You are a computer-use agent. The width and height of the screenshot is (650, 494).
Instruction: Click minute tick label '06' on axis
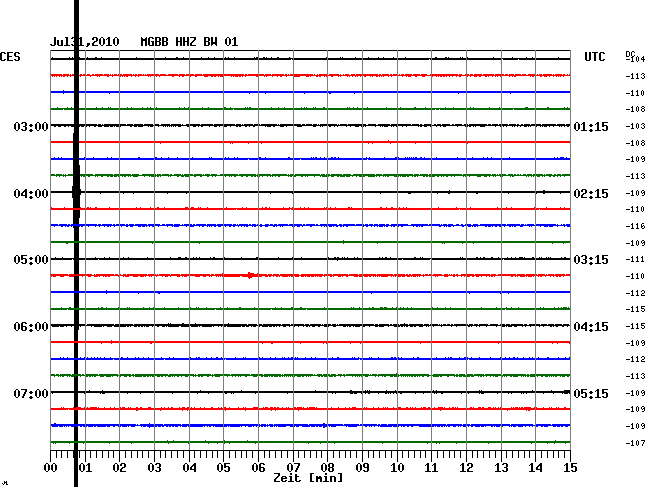258,468
